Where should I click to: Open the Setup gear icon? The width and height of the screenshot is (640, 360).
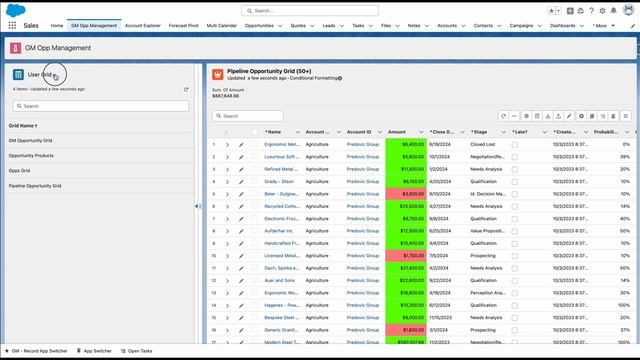tap(602, 11)
